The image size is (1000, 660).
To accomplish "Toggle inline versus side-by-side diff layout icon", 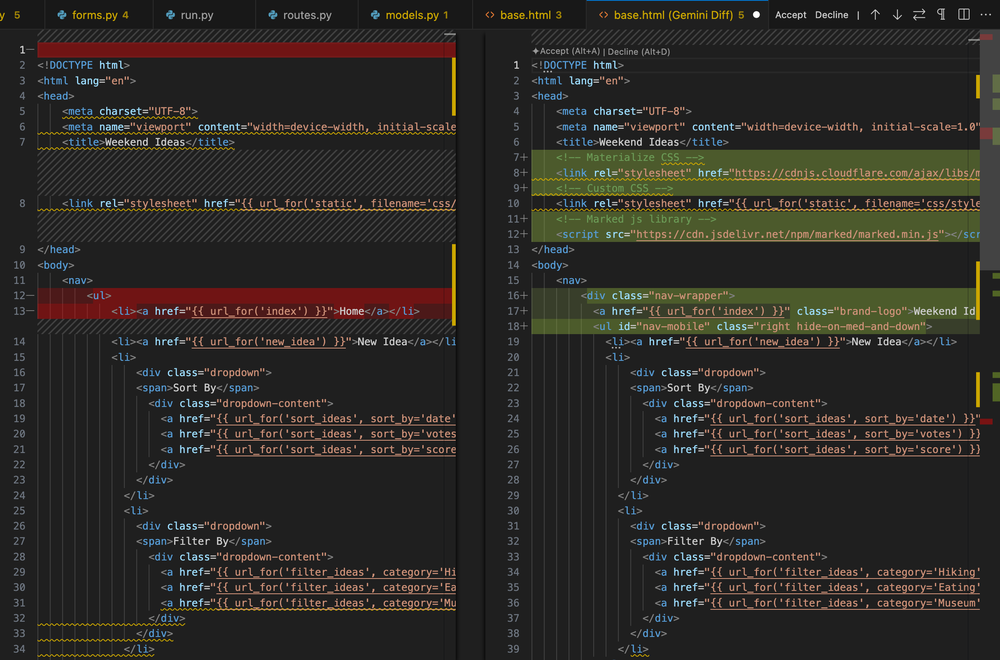I will [964, 15].
